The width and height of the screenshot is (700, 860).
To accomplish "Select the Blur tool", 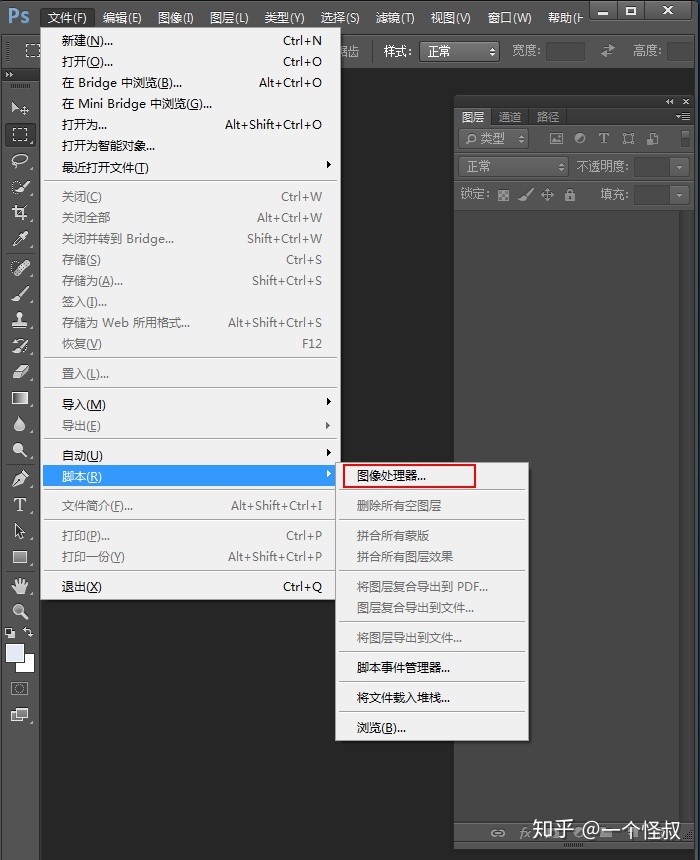I will point(20,425).
